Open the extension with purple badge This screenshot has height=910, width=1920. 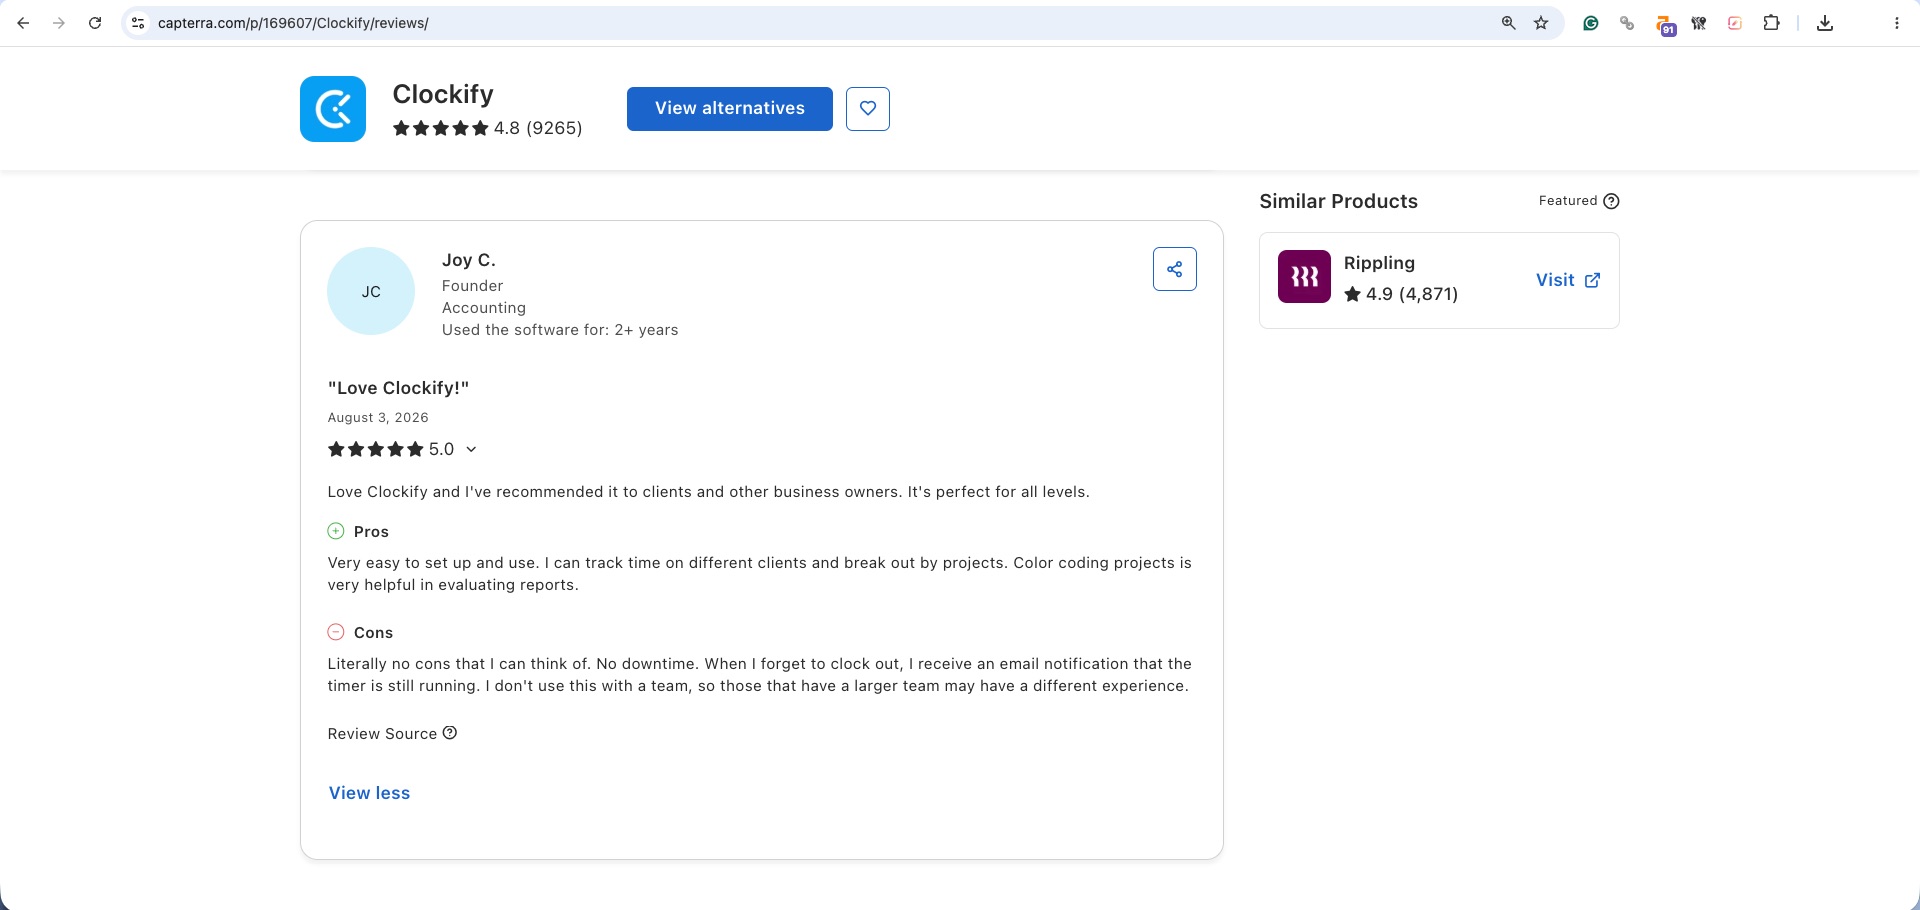pos(1664,25)
